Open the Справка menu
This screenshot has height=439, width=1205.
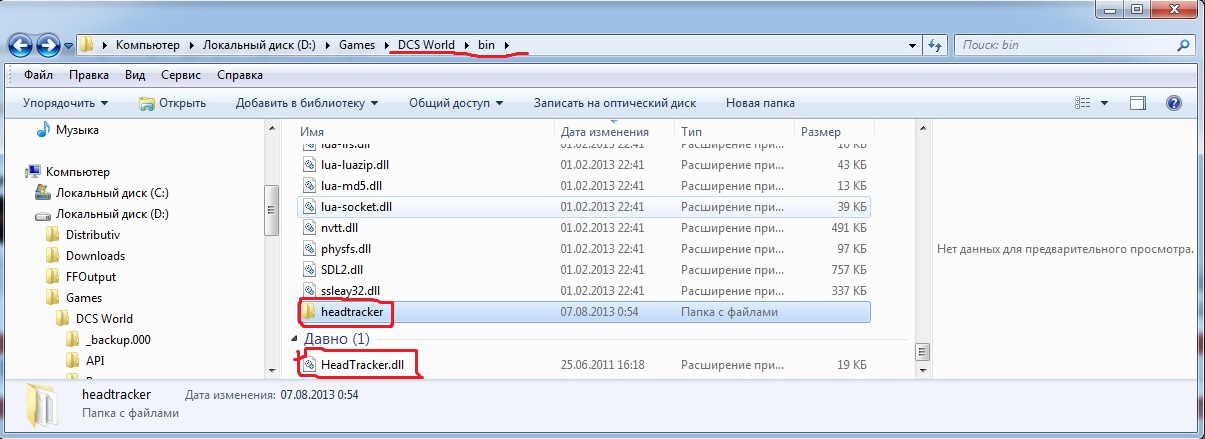click(x=239, y=75)
